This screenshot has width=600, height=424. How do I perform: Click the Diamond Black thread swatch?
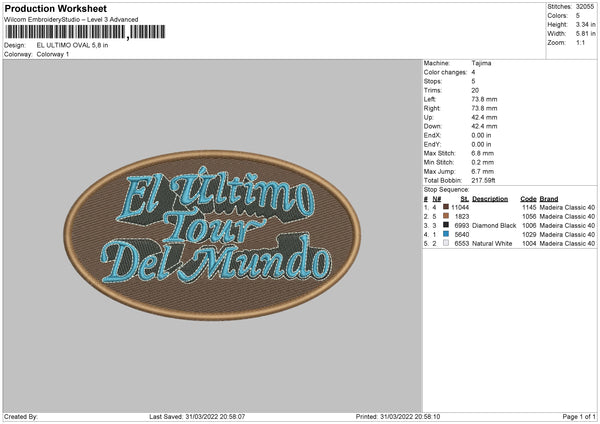coord(446,225)
